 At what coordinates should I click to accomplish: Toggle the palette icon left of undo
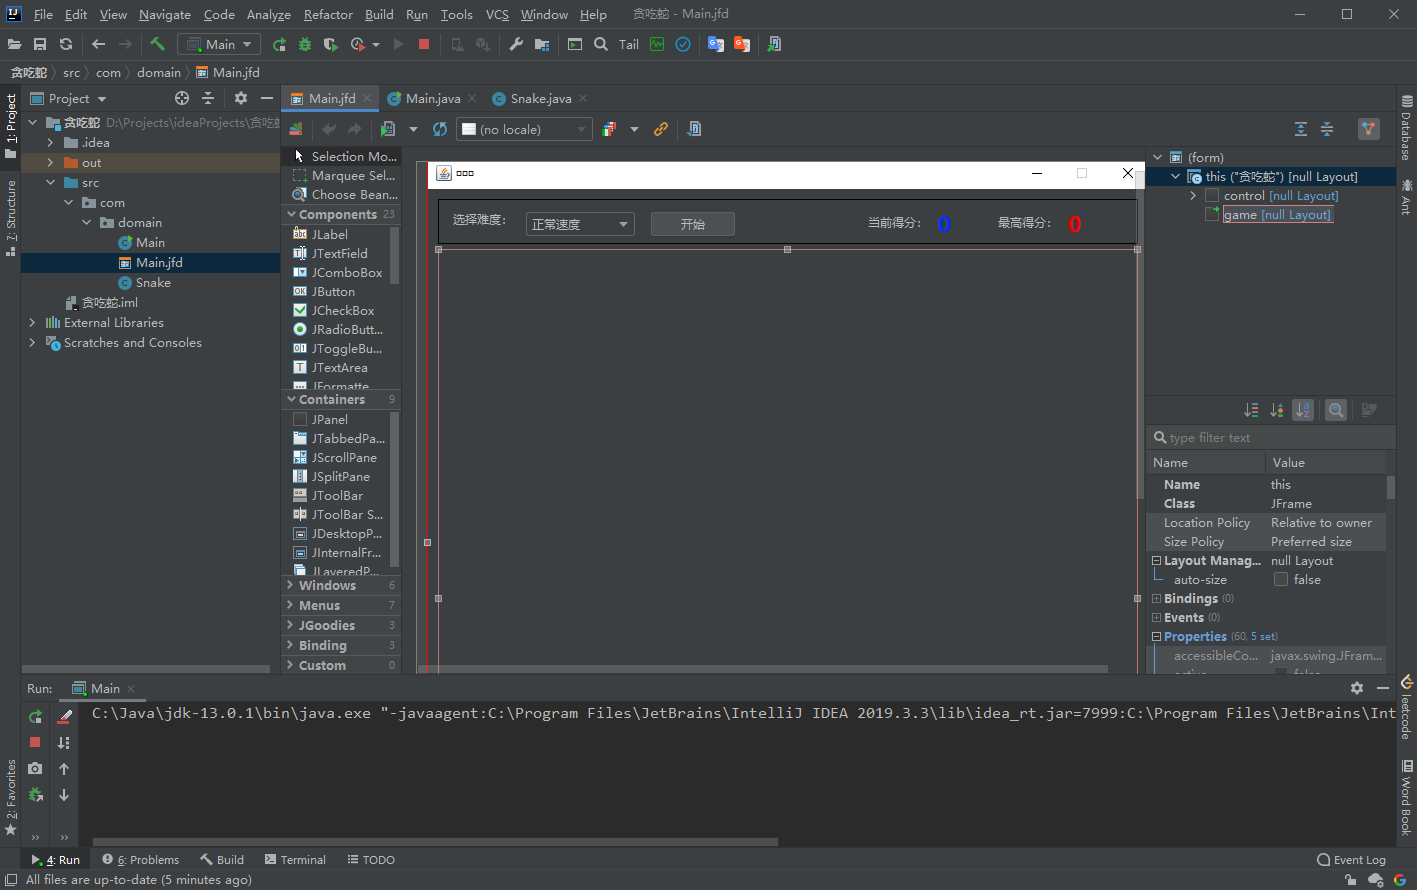pos(296,129)
